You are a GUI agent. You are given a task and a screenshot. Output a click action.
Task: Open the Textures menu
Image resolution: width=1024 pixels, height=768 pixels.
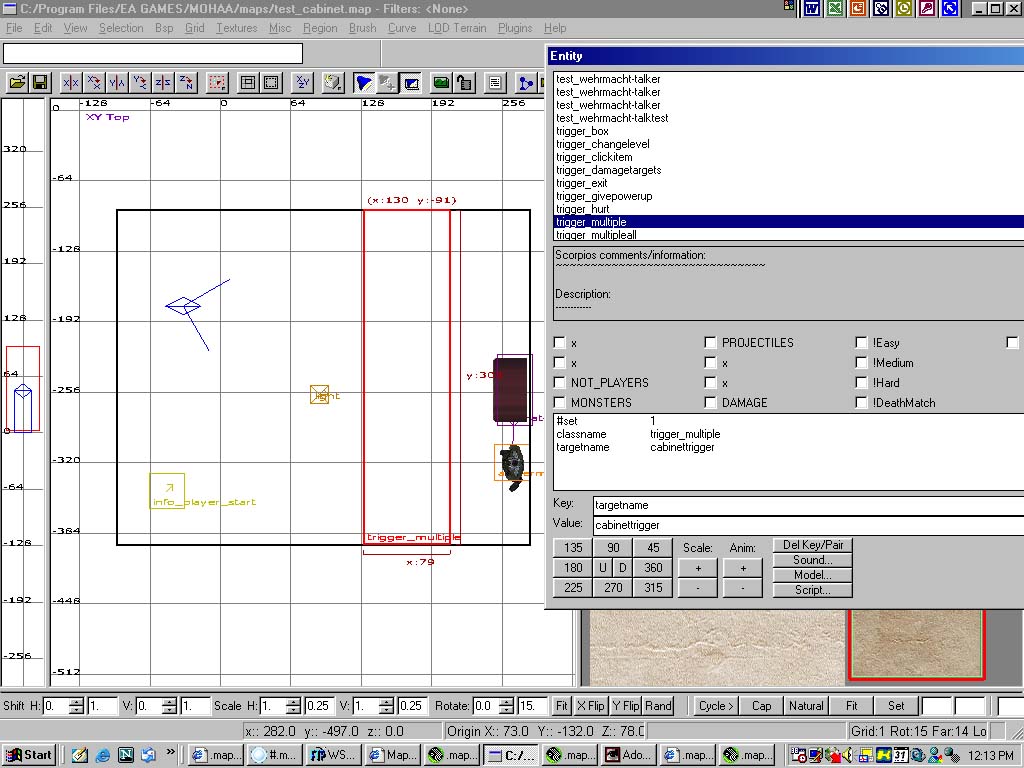click(236, 28)
